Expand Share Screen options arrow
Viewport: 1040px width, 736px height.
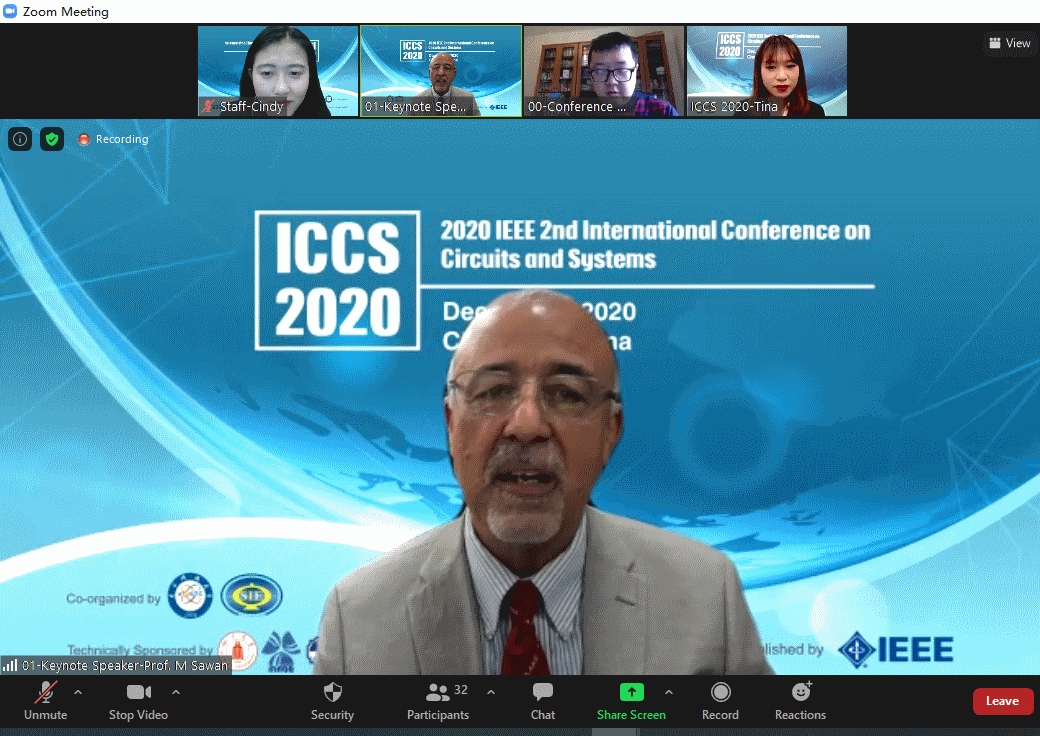[669, 692]
